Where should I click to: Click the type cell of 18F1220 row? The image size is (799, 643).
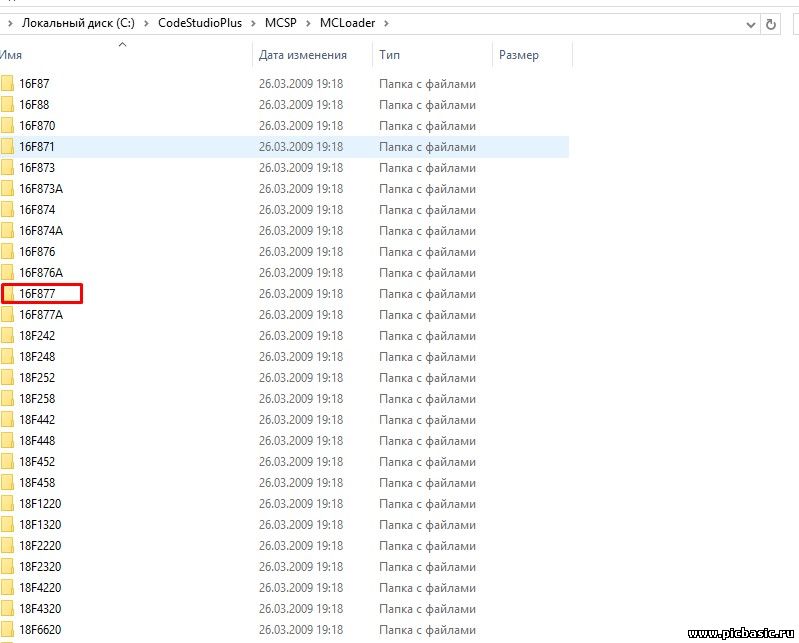click(x=428, y=504)
